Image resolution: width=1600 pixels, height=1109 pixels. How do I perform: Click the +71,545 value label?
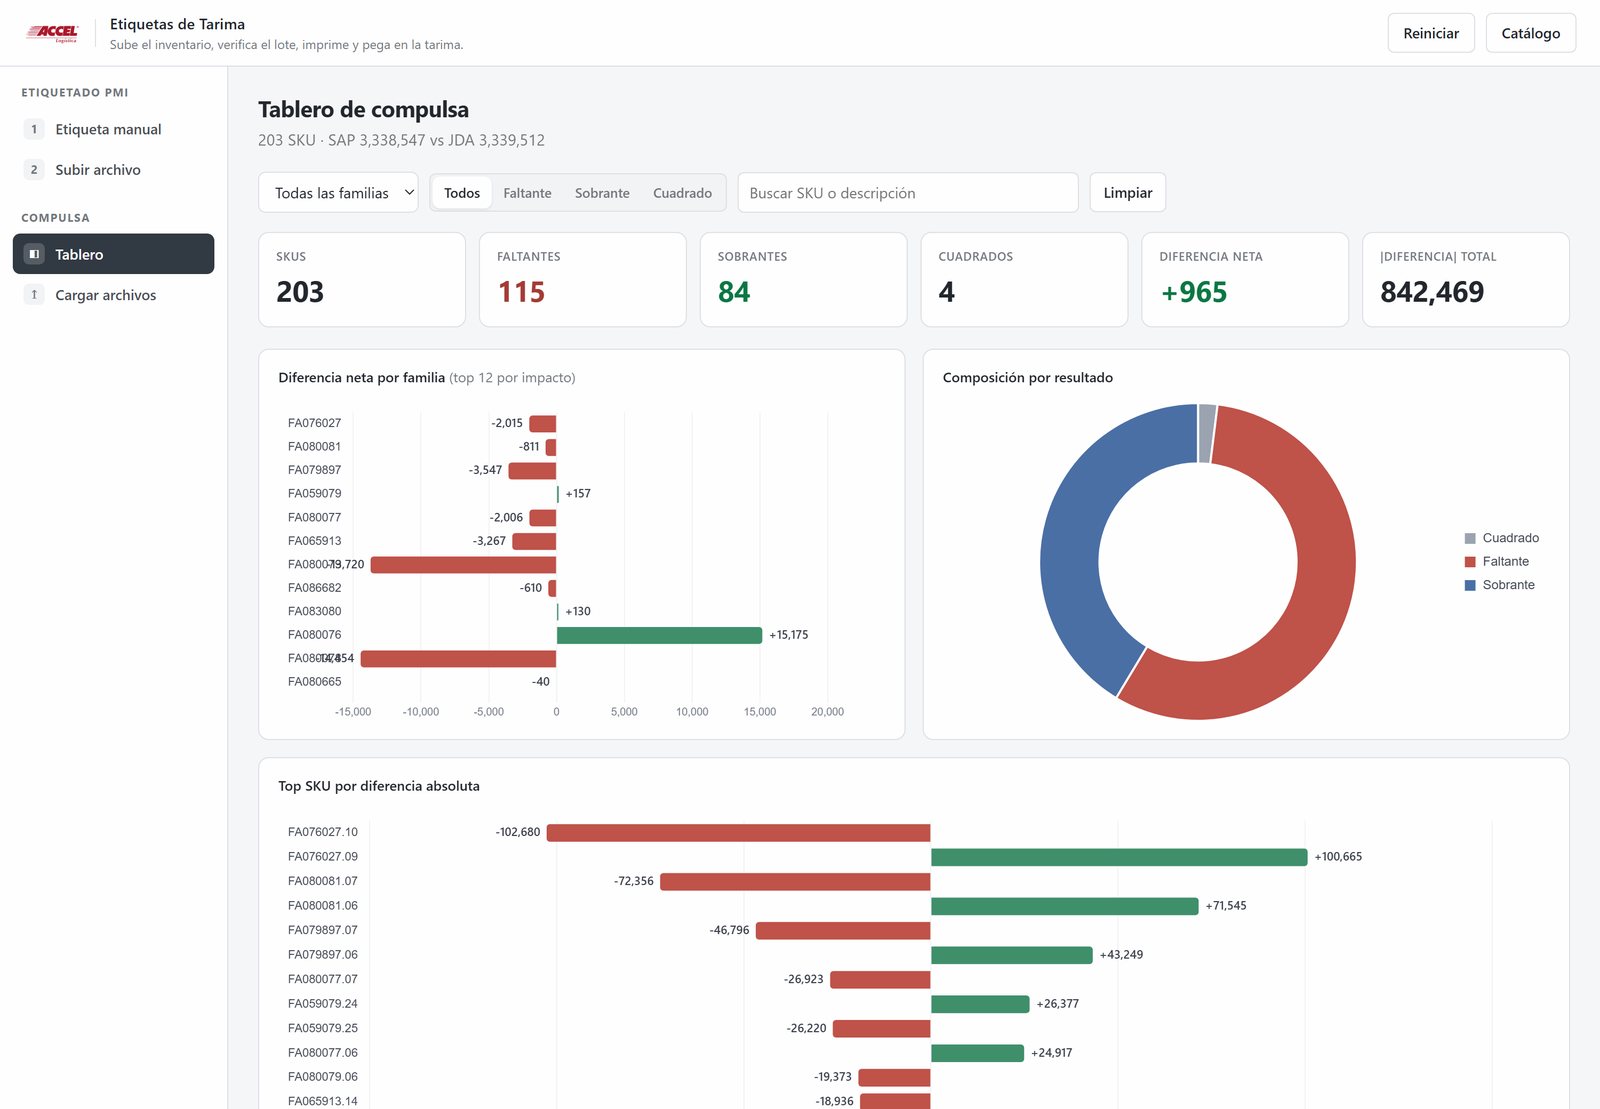pos(1226,906)
